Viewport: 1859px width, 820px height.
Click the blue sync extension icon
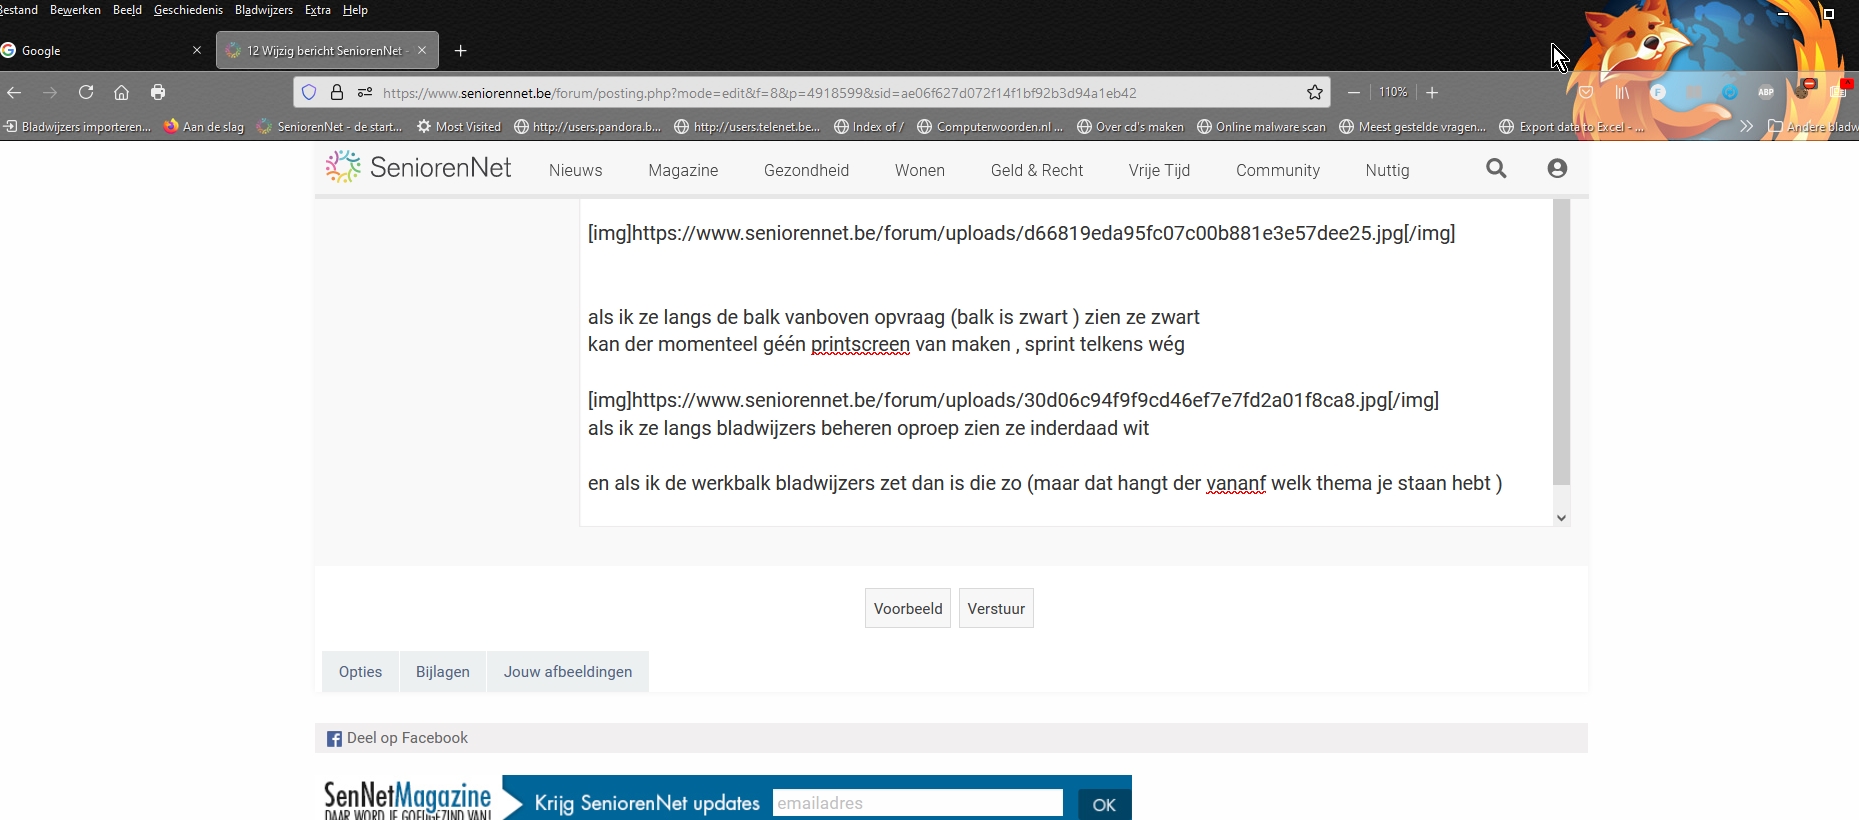click(x=1730, y=92)
